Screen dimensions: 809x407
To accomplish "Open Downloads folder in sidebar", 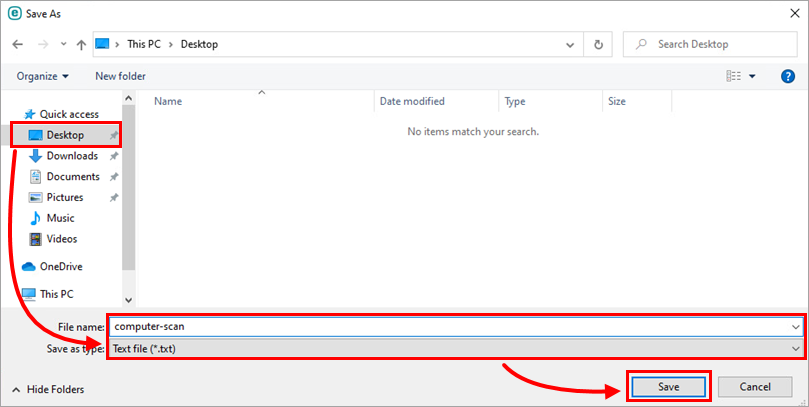I will [72, 156].
